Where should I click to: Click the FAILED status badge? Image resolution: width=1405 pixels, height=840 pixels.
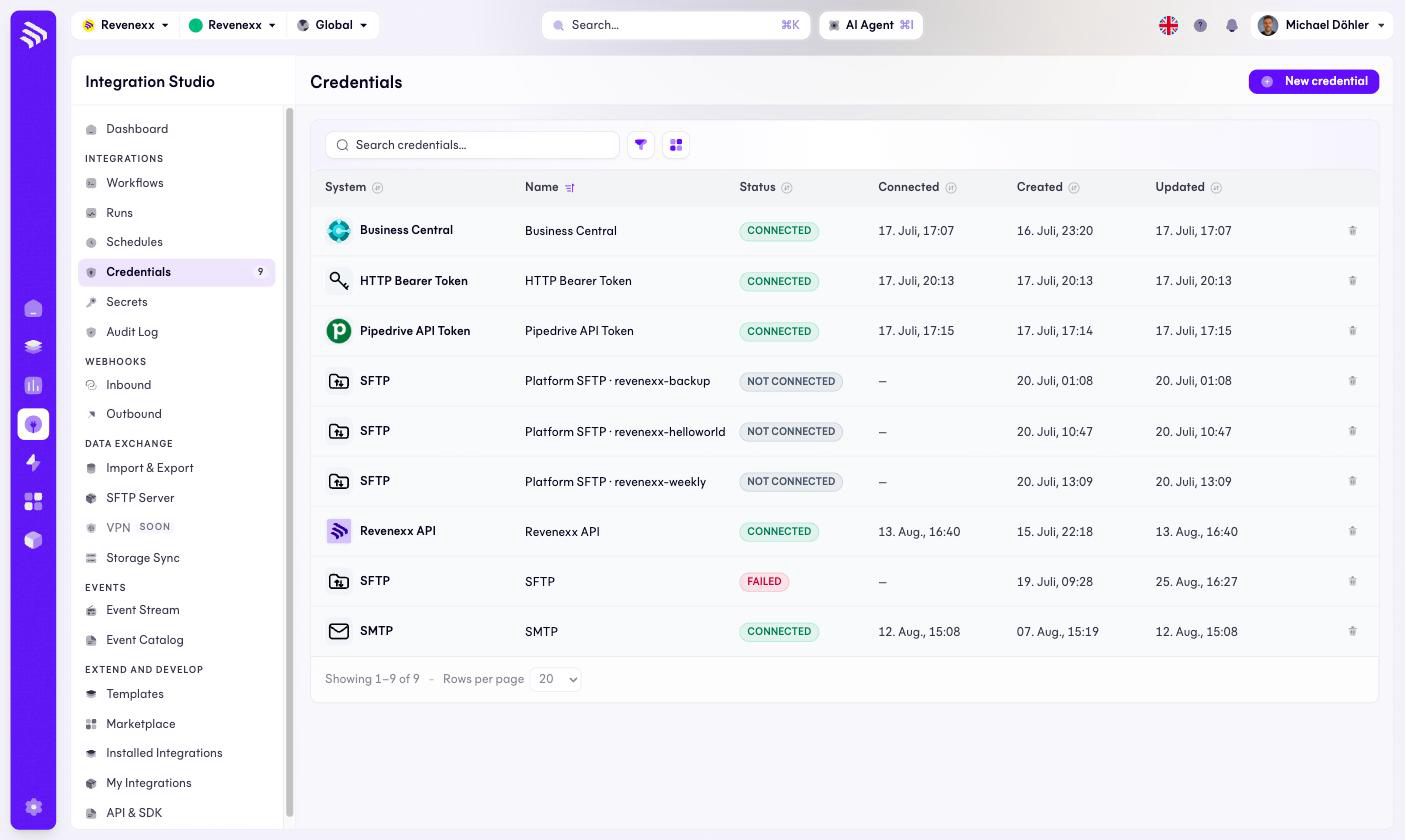(764, 582)
